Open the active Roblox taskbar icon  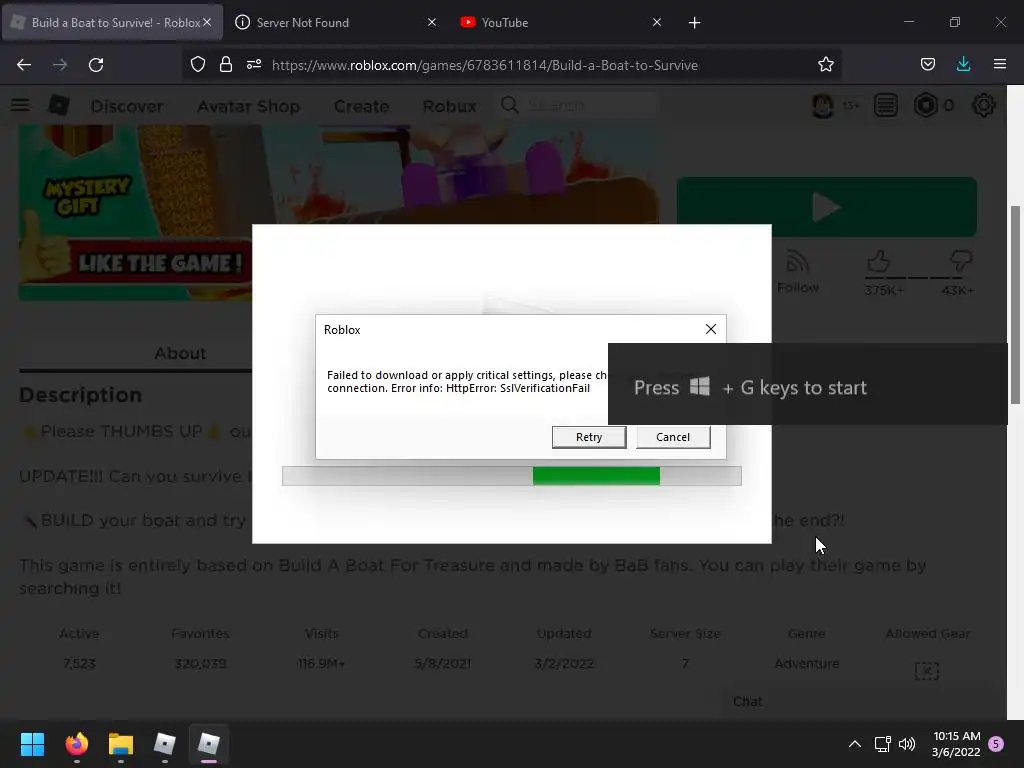[209, 744]
